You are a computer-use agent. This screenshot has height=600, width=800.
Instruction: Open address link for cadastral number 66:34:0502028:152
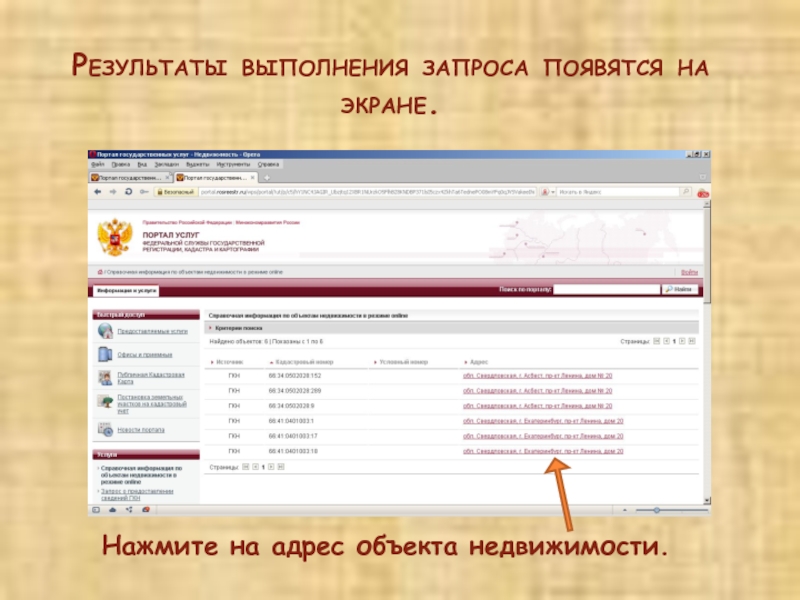click(537, 376)
